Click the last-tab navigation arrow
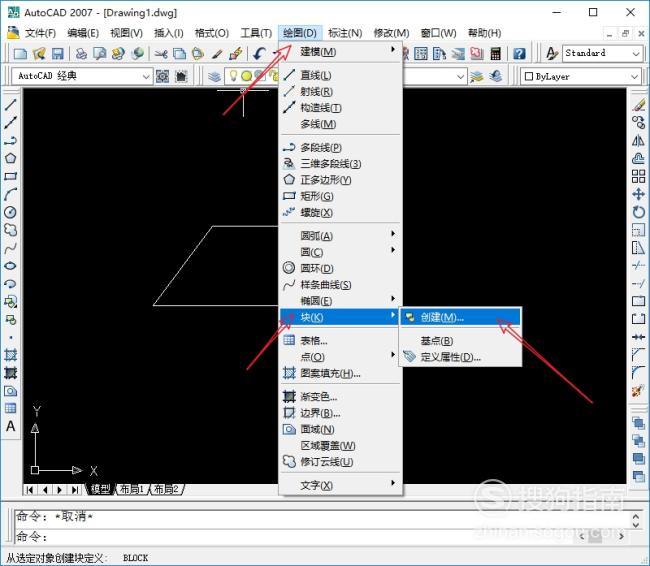This screenshot has height=566, width=650. [x=75, y=490]
